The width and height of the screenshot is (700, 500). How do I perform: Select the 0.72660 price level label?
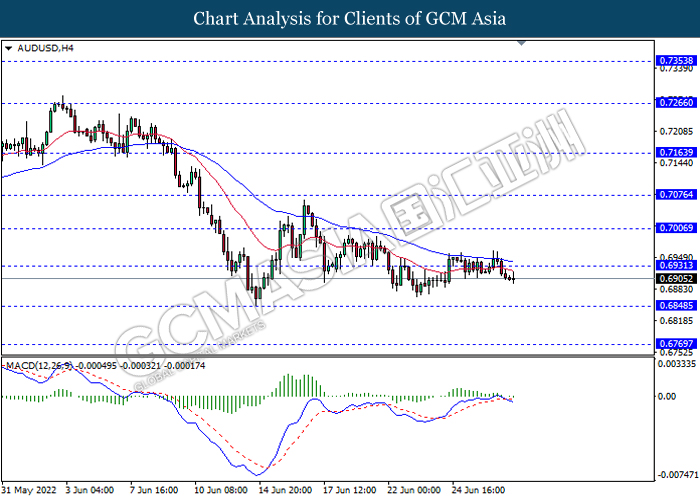pyautogui.click(x=676, y=103)
